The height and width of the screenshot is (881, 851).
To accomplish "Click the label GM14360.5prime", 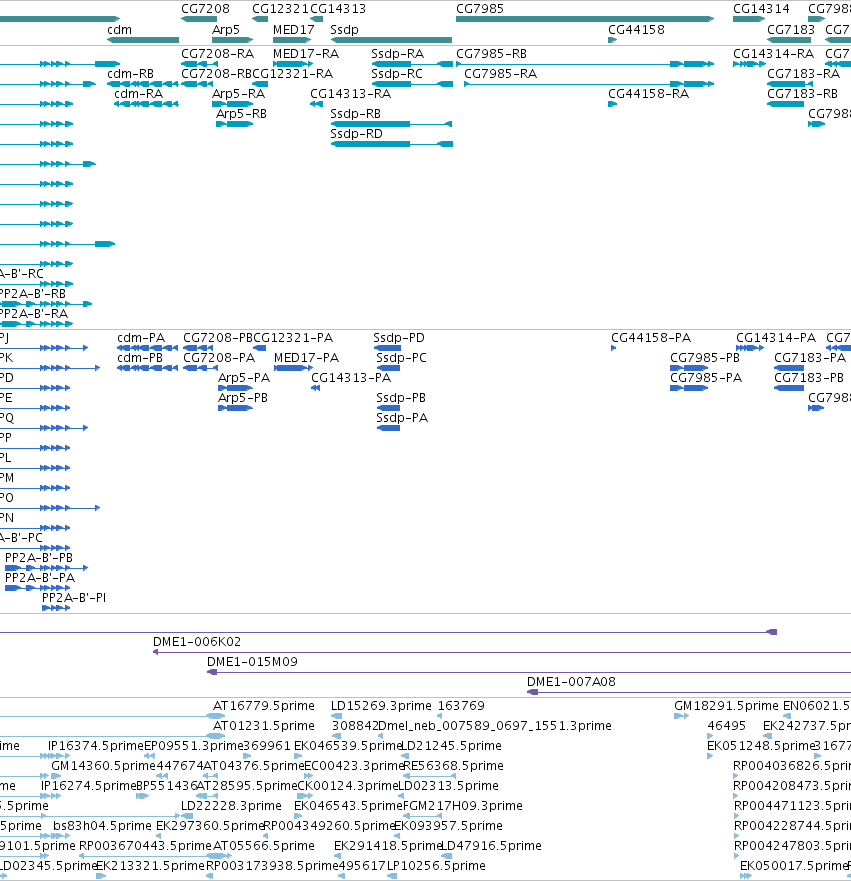I will pos(103,766).
